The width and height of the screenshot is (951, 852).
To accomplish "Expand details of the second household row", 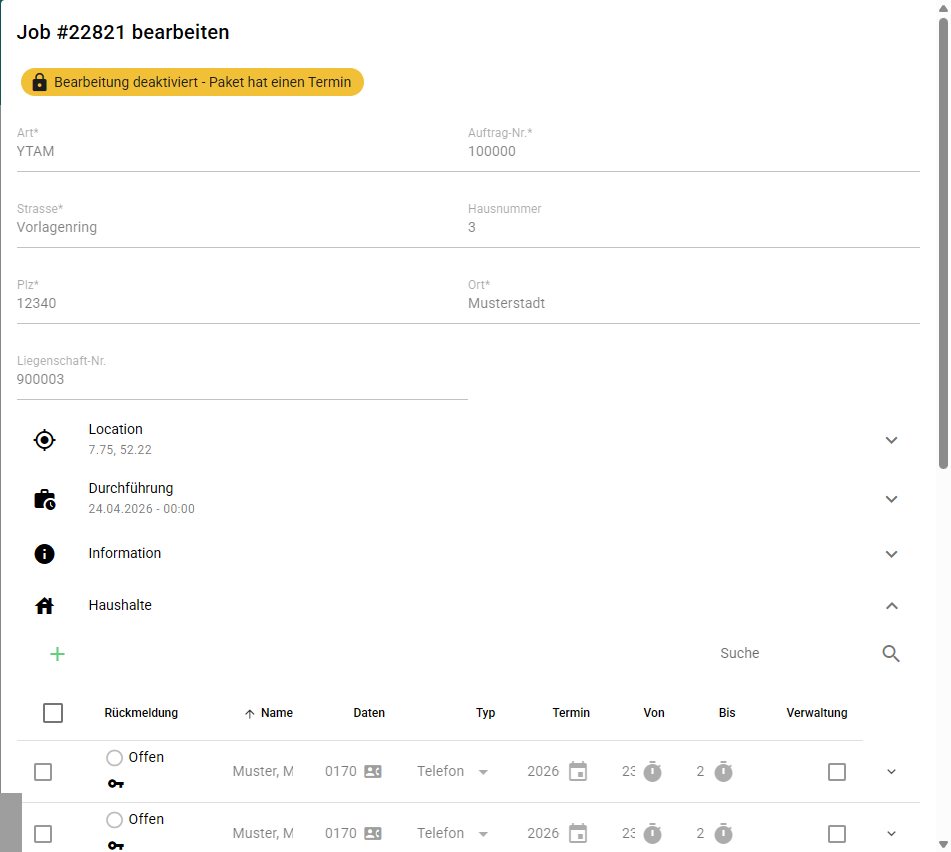I will tap(891, 834).
